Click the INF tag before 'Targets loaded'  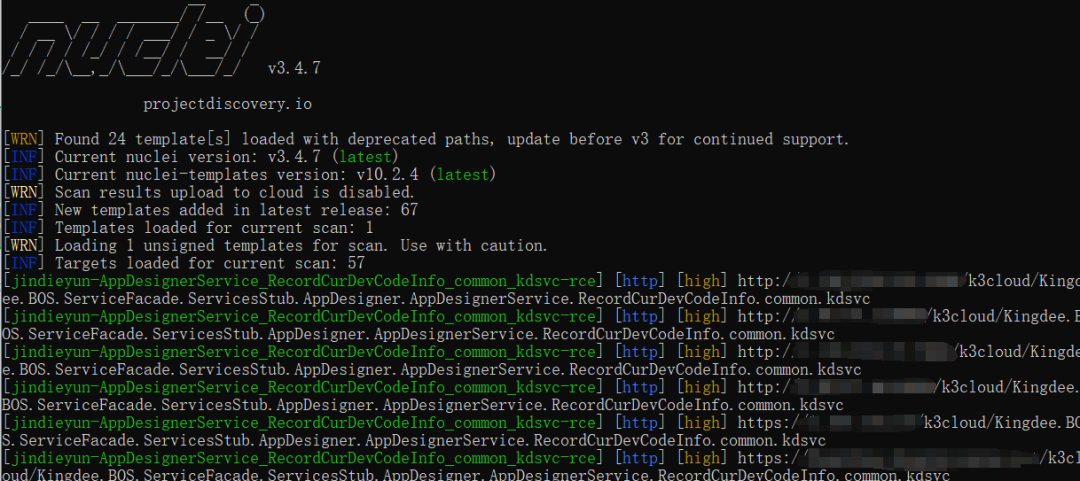pyautogui.click(x=24, y=263)
